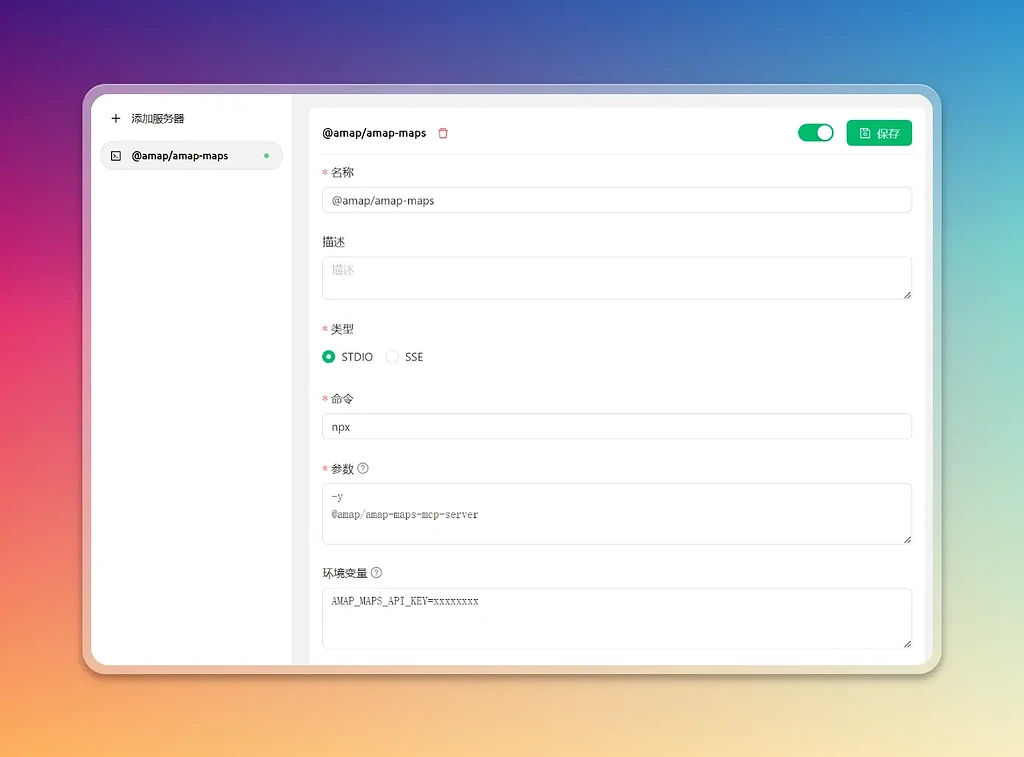The width and height of the screenshot is (1024, 757).
Task: Click the terminal icon beside @amap/amap-maps
Action: click(x=116, y=155)
